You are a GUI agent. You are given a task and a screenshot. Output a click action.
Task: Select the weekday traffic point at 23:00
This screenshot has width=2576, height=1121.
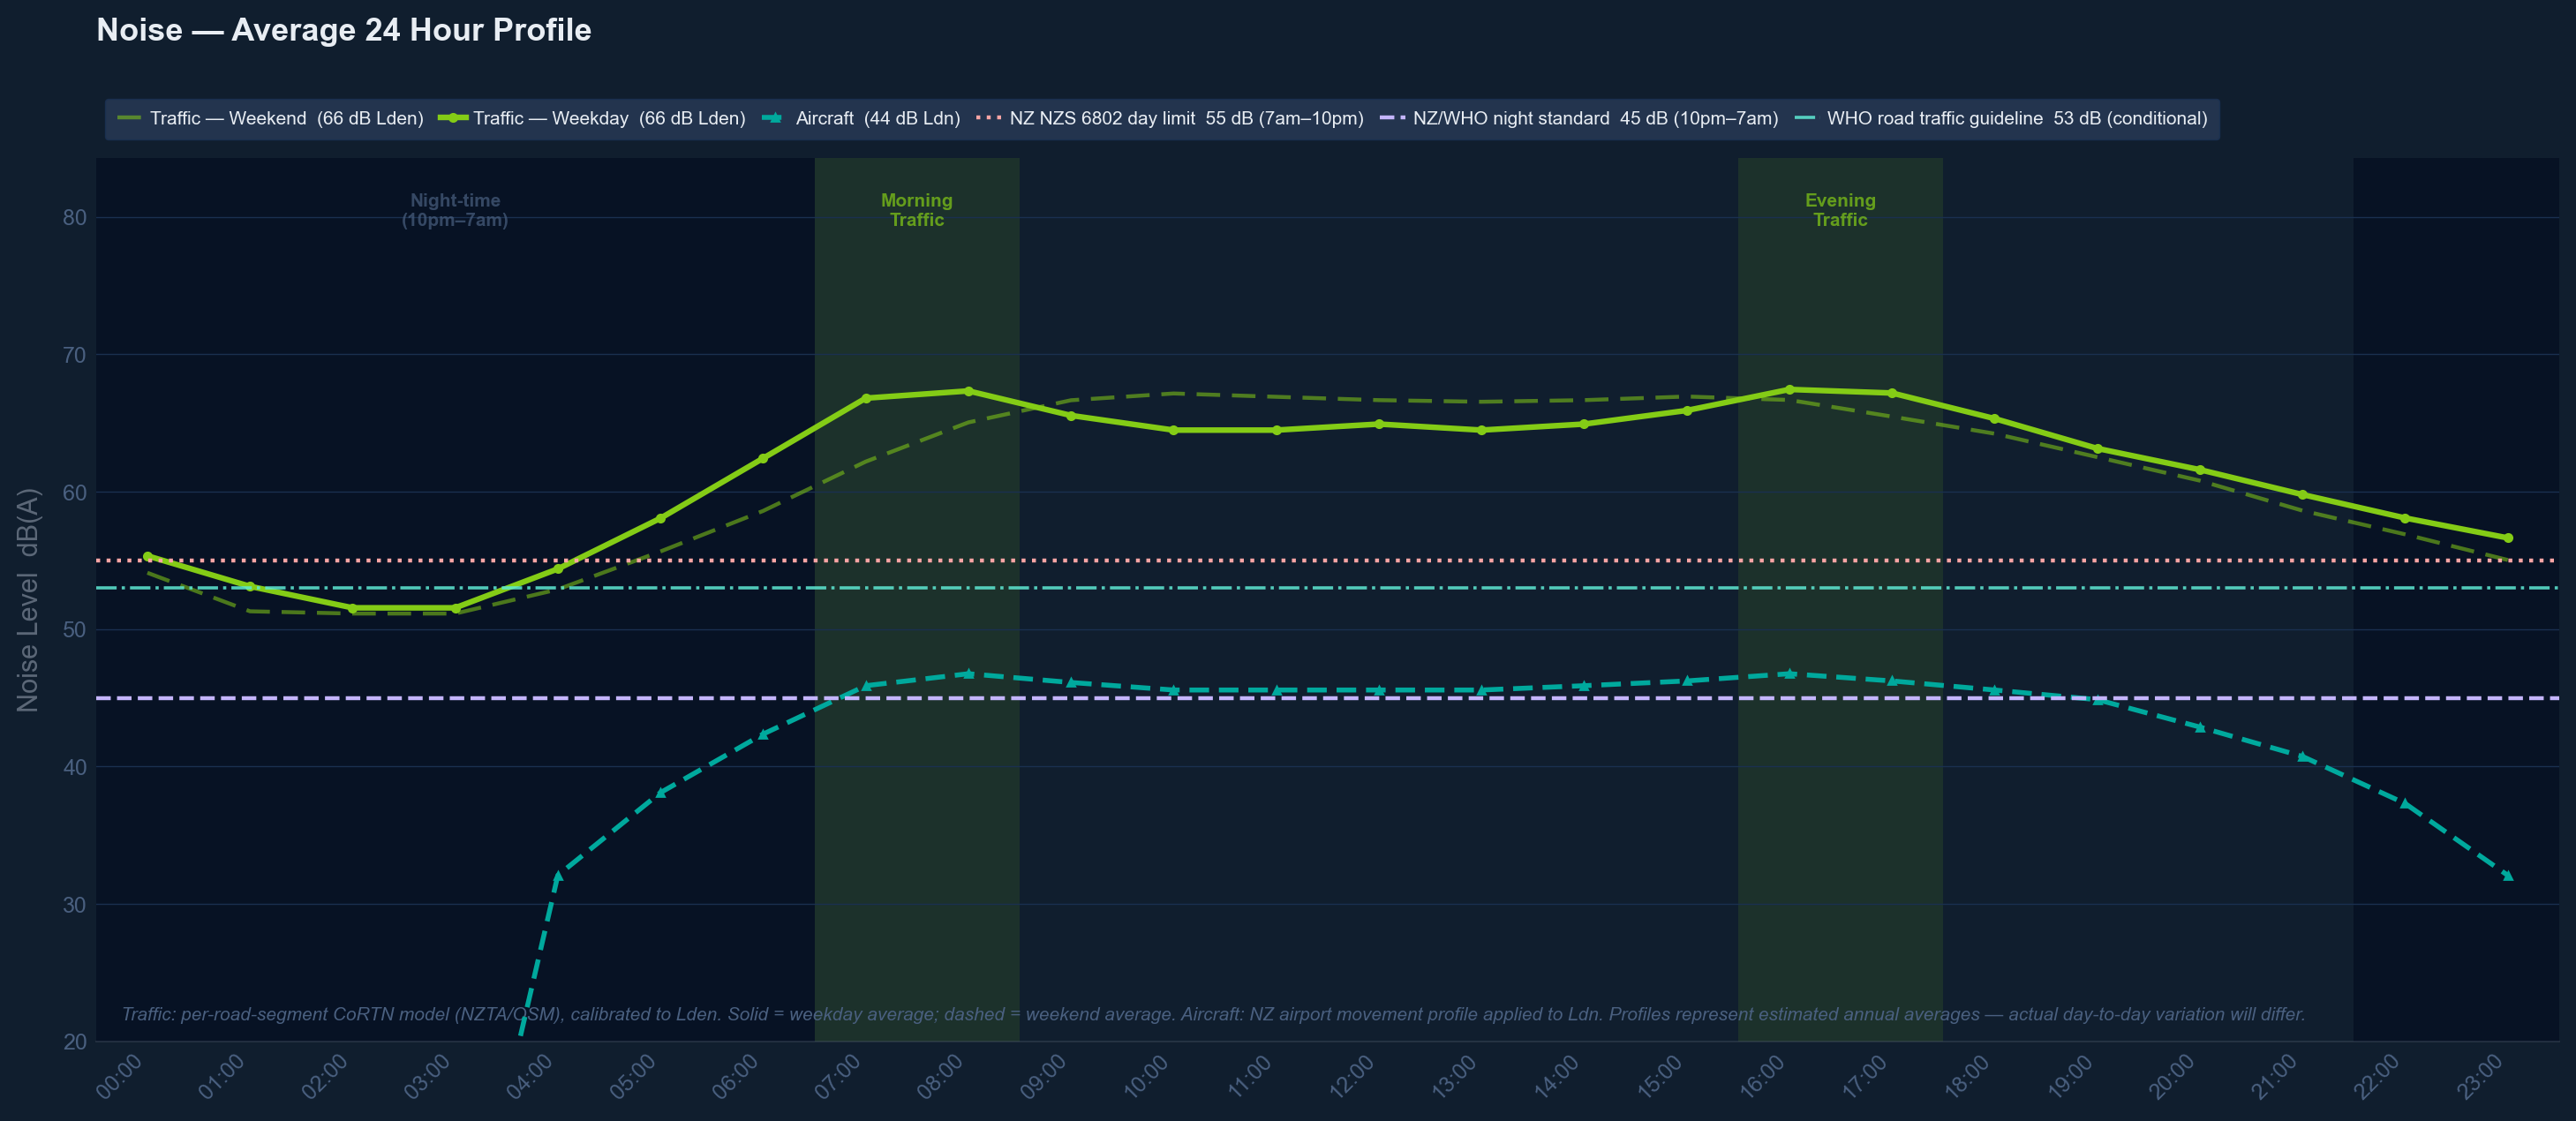click(x=2507, y=538)
